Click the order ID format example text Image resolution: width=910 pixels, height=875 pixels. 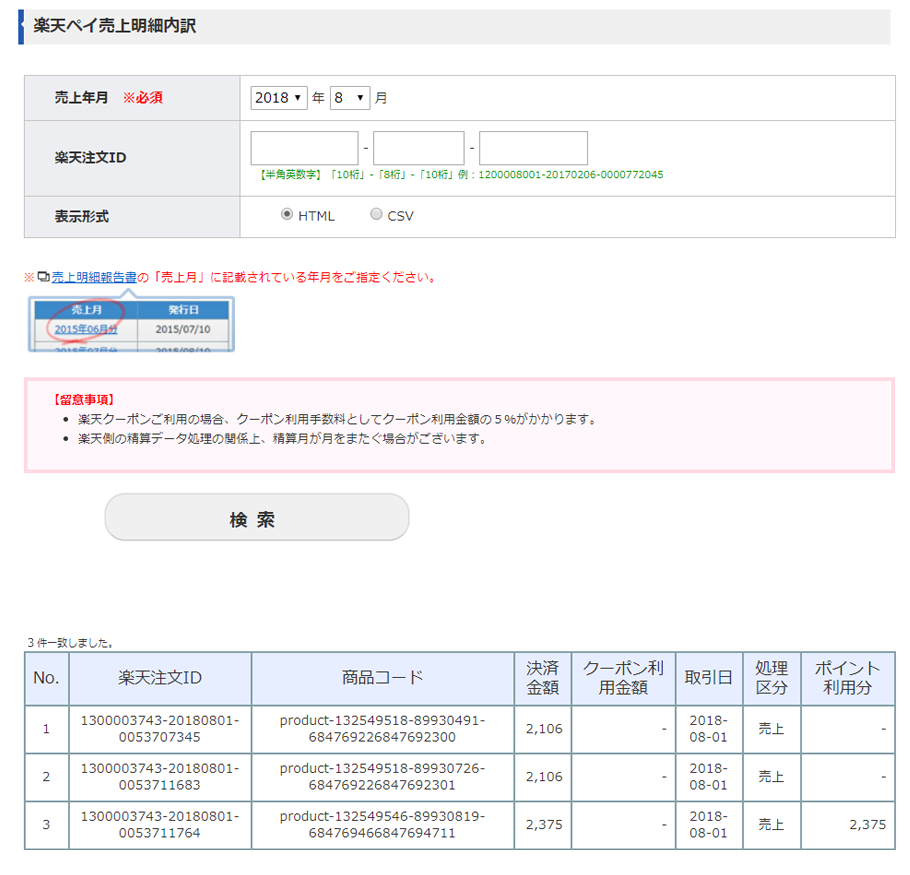tap(461, 175)
